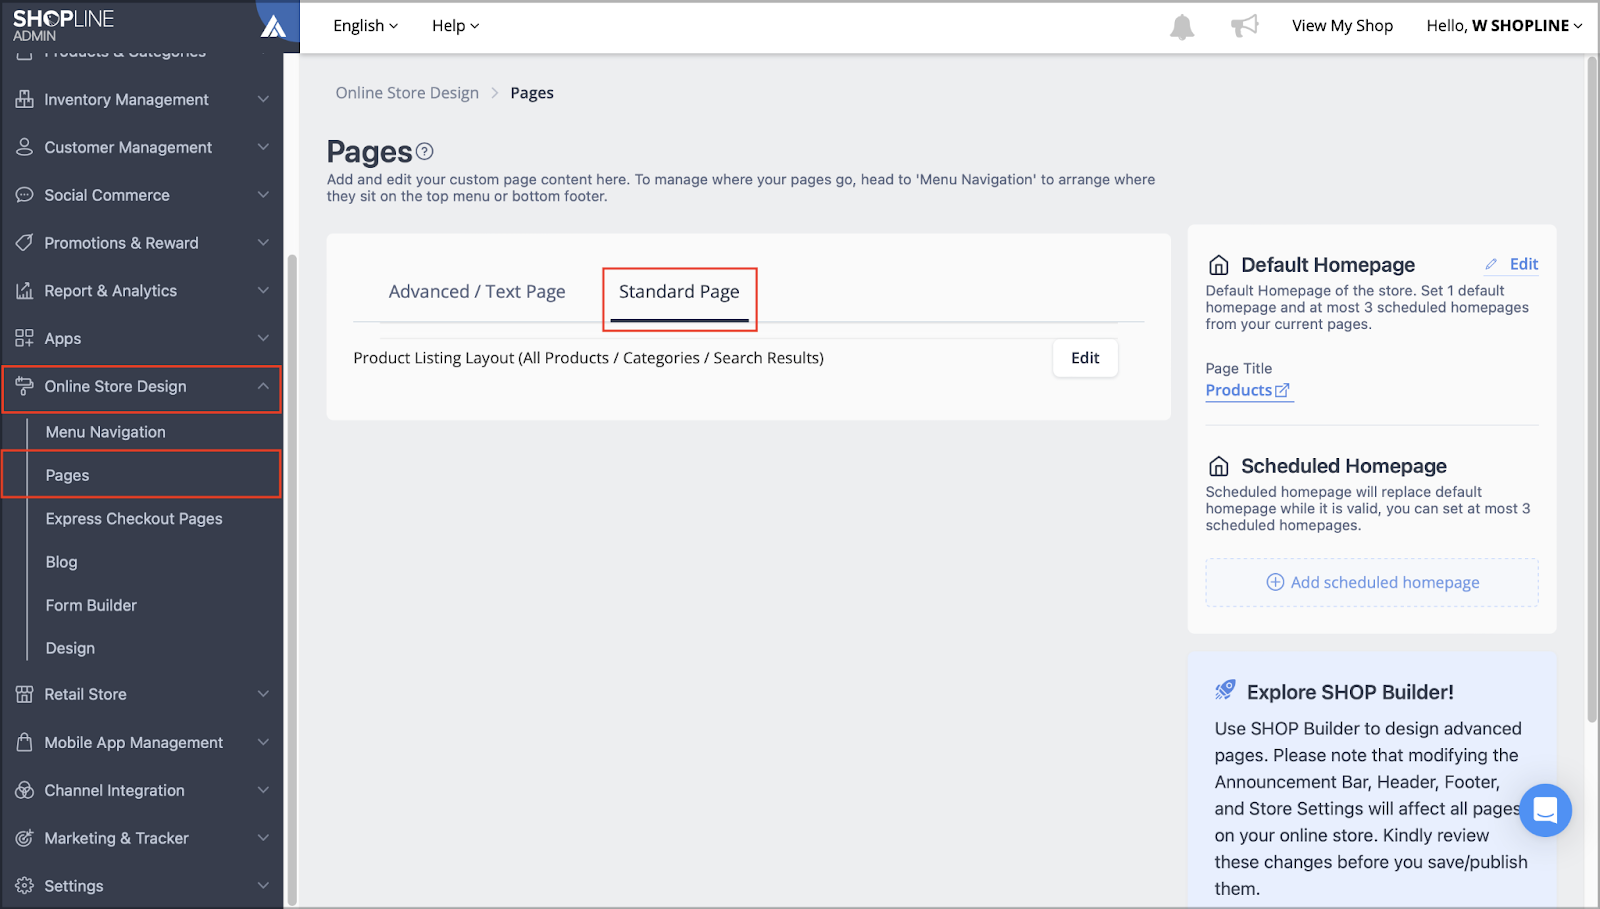The width and height of the screenshot is (1600, 909).
Task: Expand Promotions & Reward with its chevron
Action: point(263,243)
